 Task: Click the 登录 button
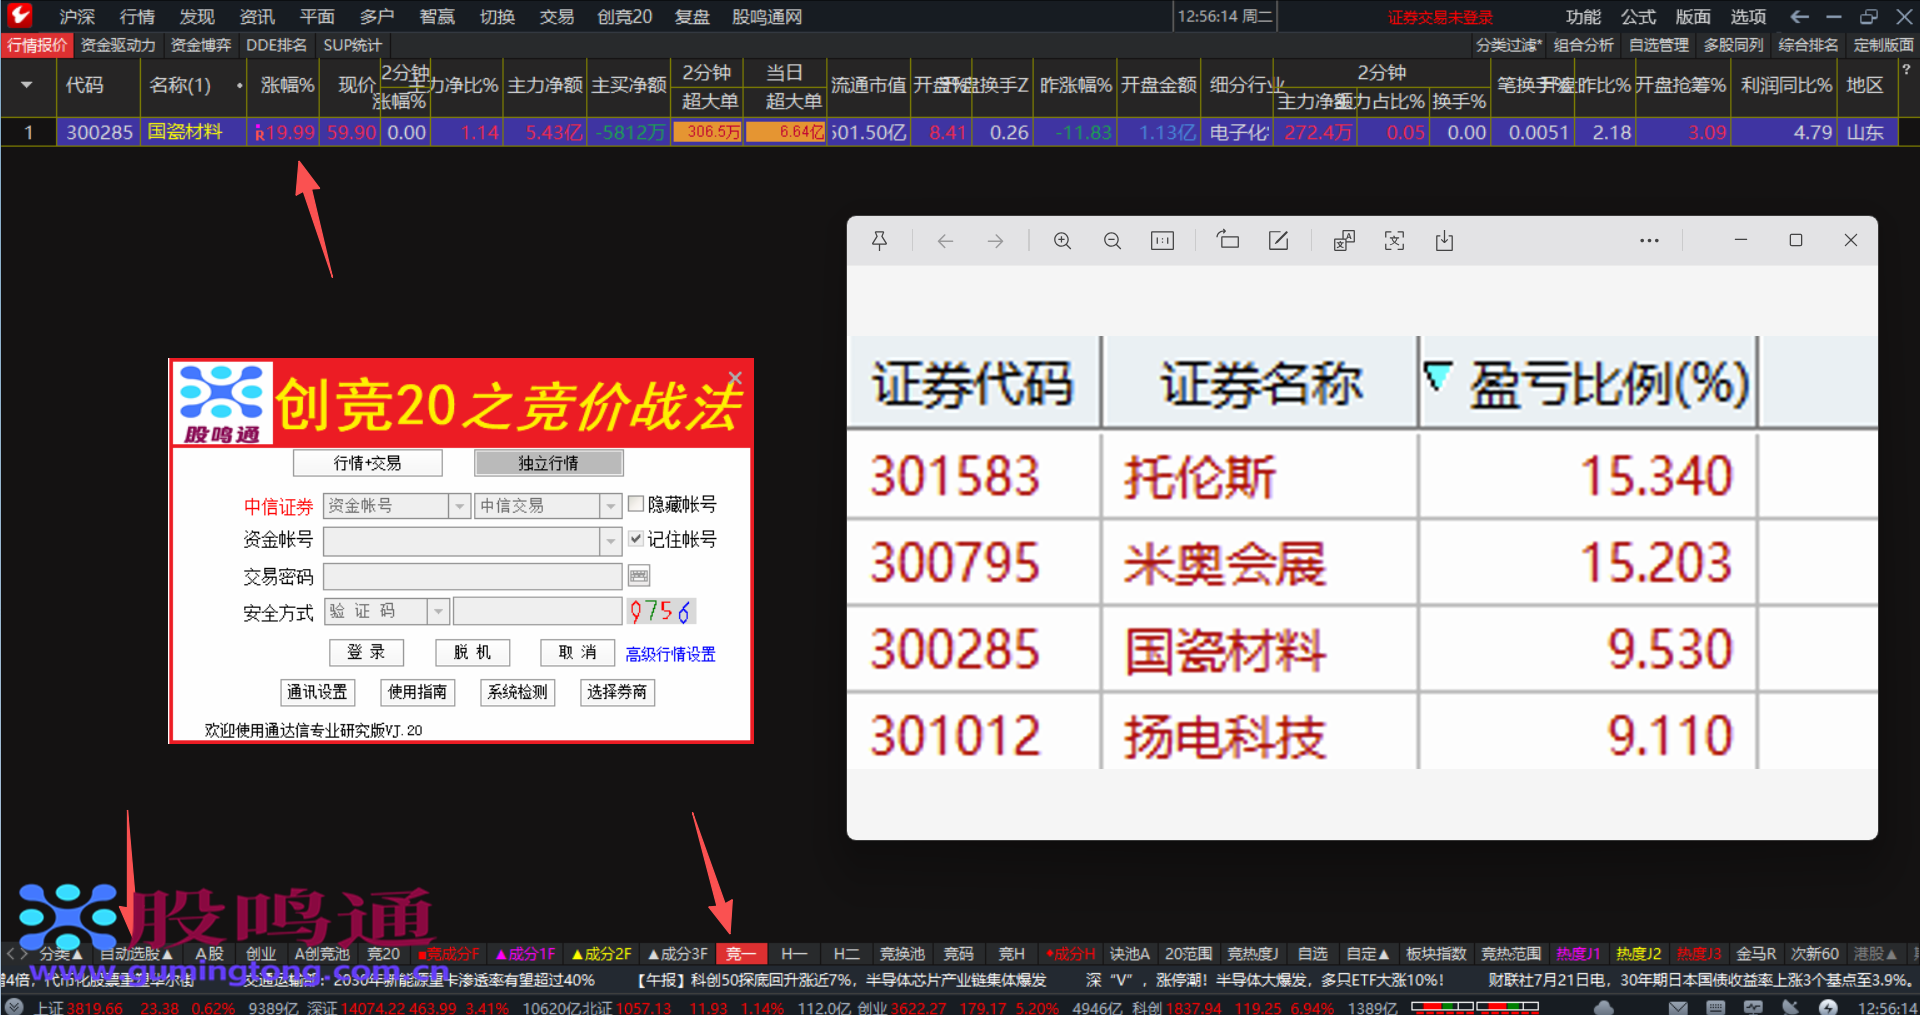[366, 652]
